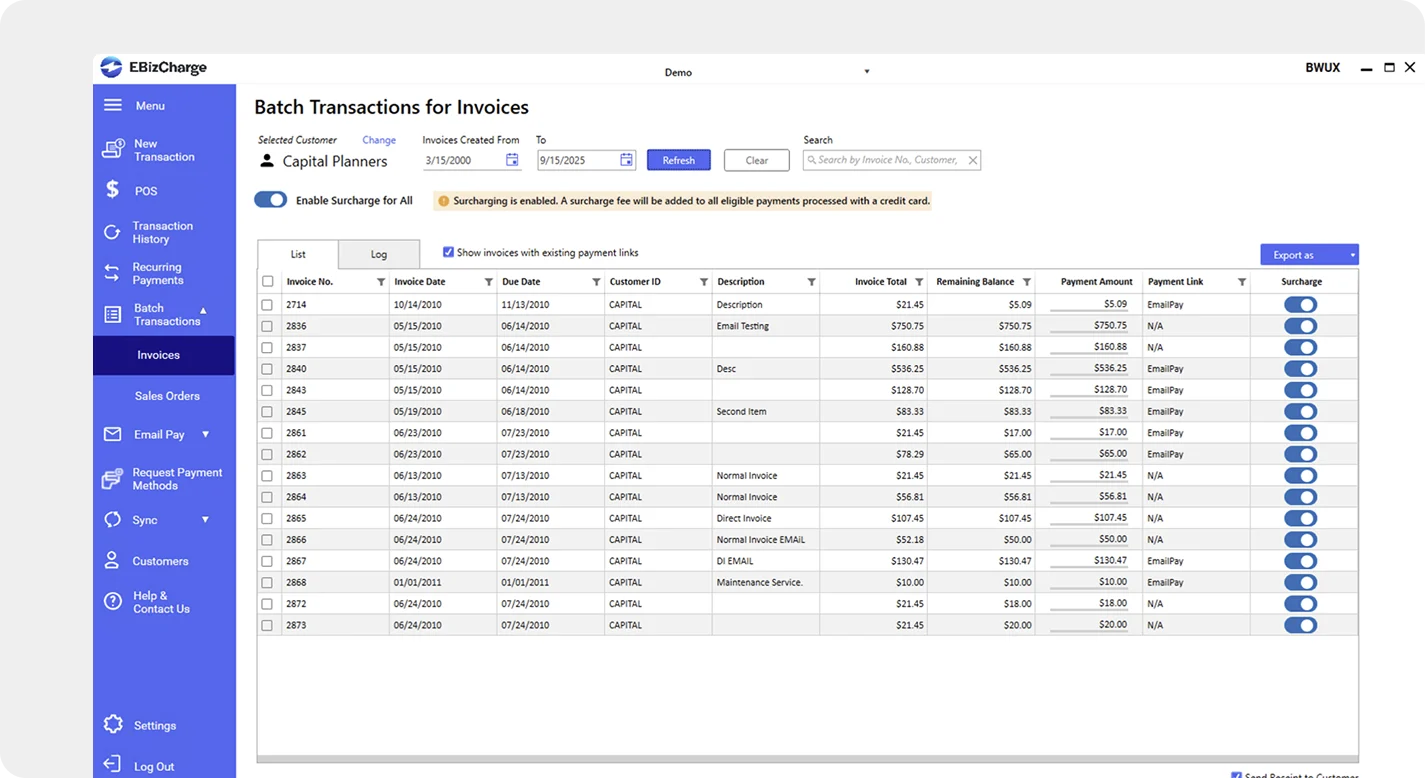Click the Remaining Balance column filter icon
This screenshot has width=1426, height=778.
[x=1027, y=282]
